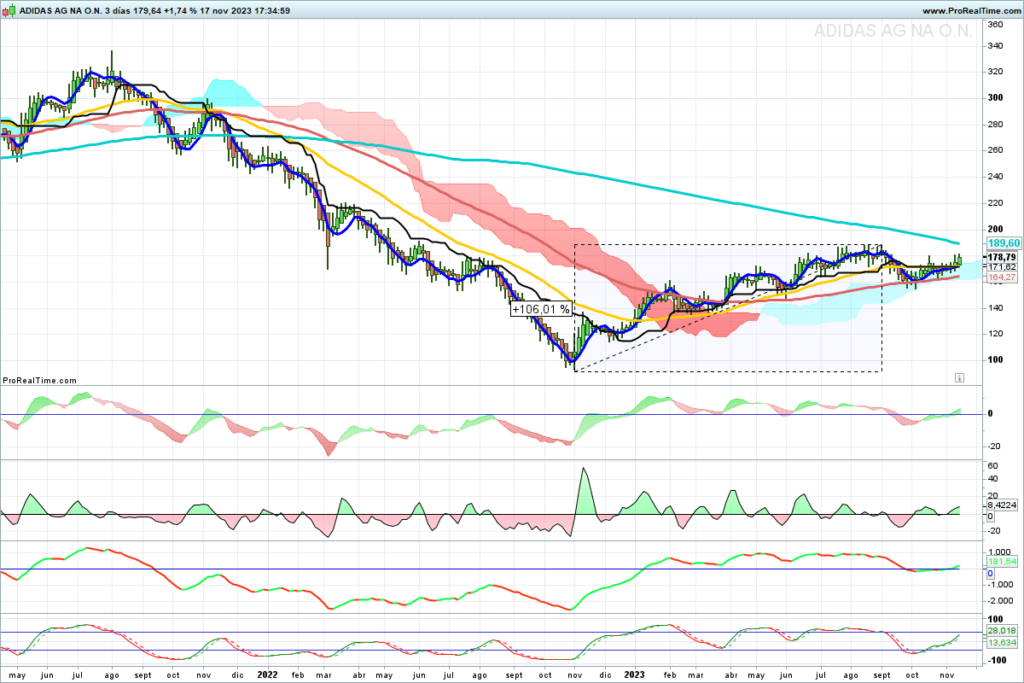Click the 360 price level on the axis
The image size is (1024, 683).
click(x=995, y=24)
